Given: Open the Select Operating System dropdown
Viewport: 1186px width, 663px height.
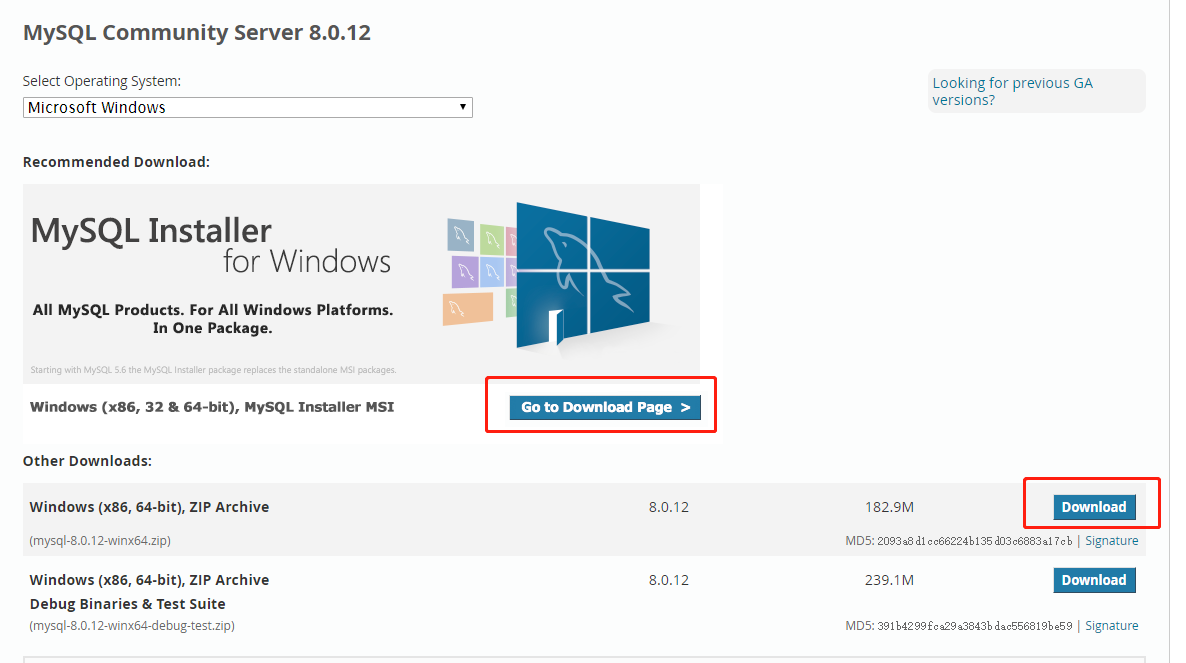Looking at the screenshot, I should click(x=247, y=107).
